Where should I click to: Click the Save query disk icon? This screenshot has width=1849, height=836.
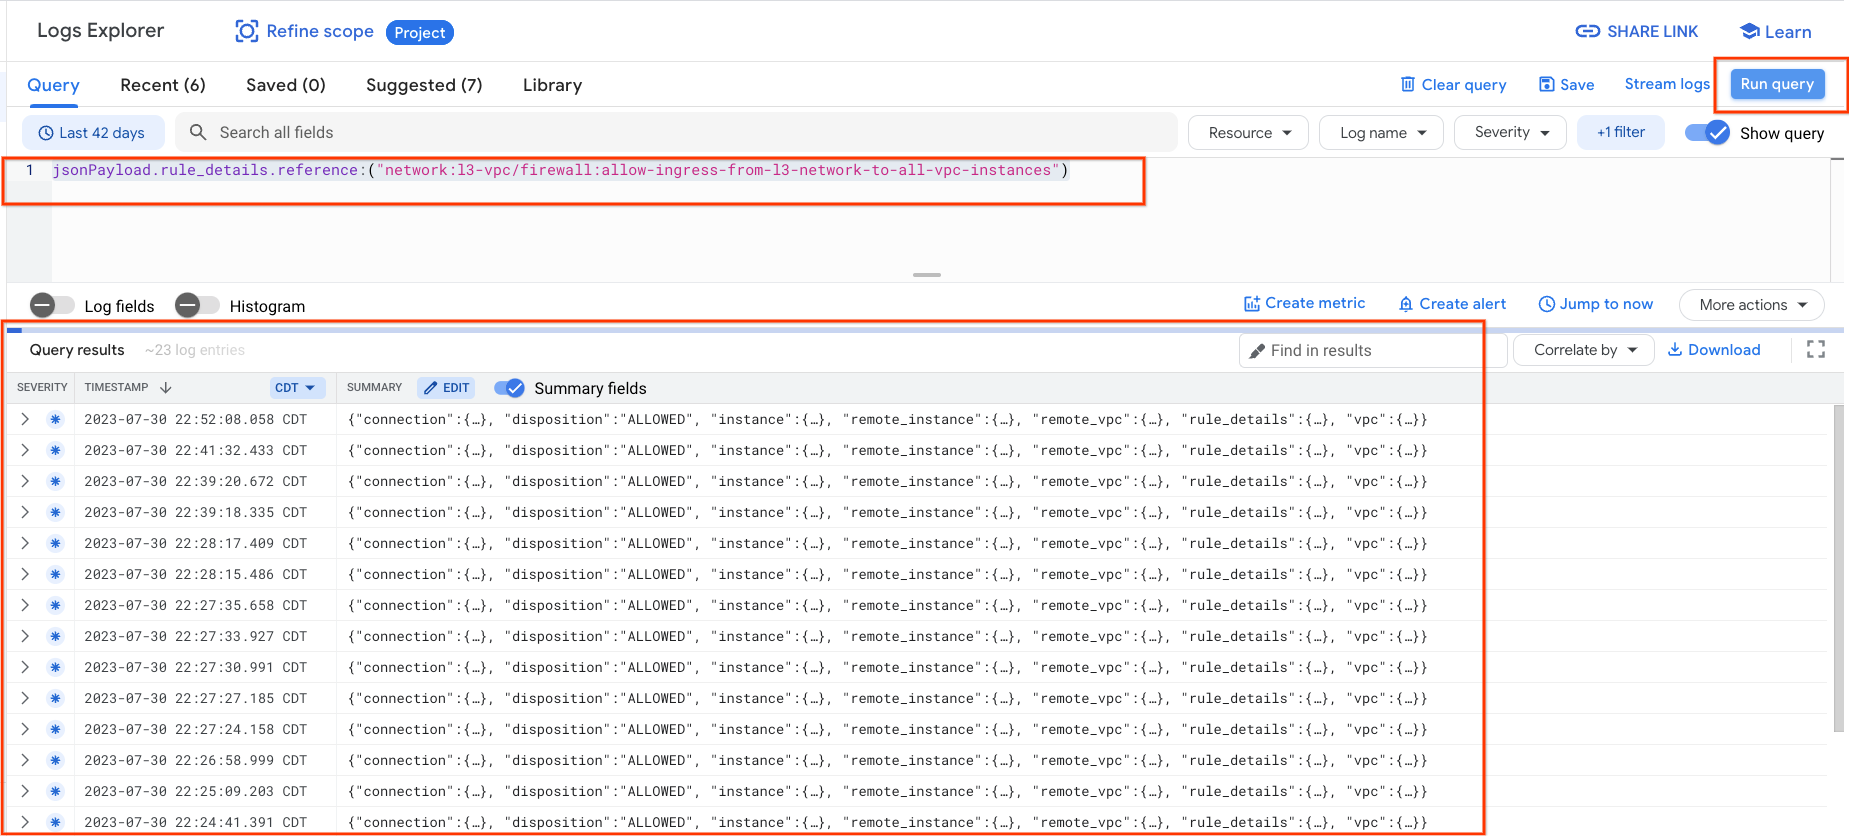[x=1546, y=85]
